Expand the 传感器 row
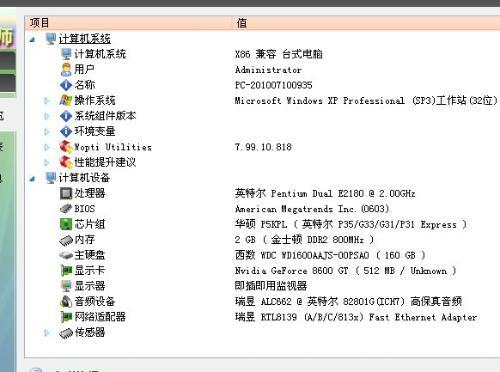This screenshot has width=500, height=372. (47, 332)
